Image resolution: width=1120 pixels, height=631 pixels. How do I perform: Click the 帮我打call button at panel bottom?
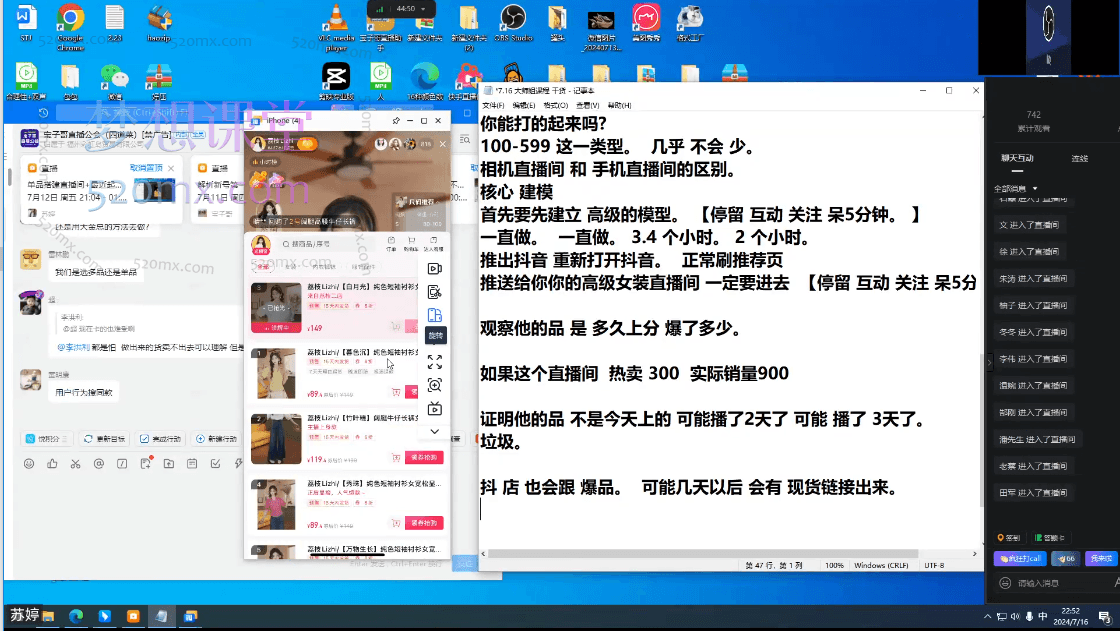pyautogui.click(x=1020, y=558)
